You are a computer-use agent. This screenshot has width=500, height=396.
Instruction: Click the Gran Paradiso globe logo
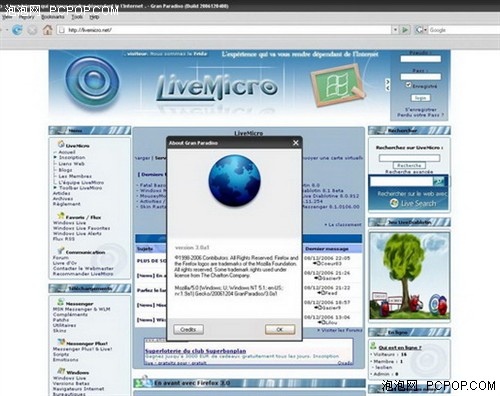click(234, 180)
